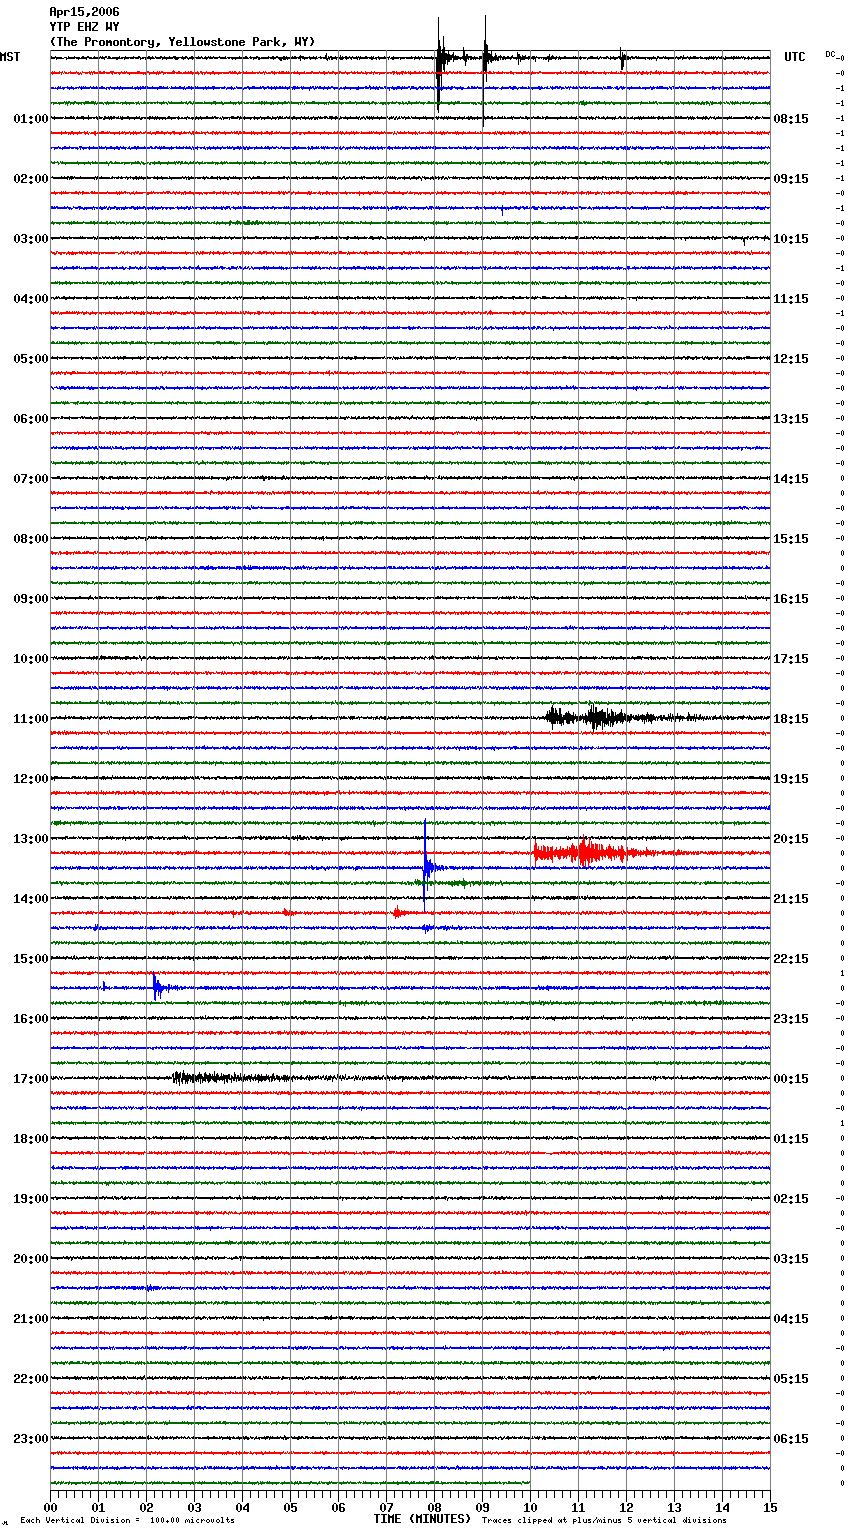Click the 12:15 UTC label

coord(791,359)
